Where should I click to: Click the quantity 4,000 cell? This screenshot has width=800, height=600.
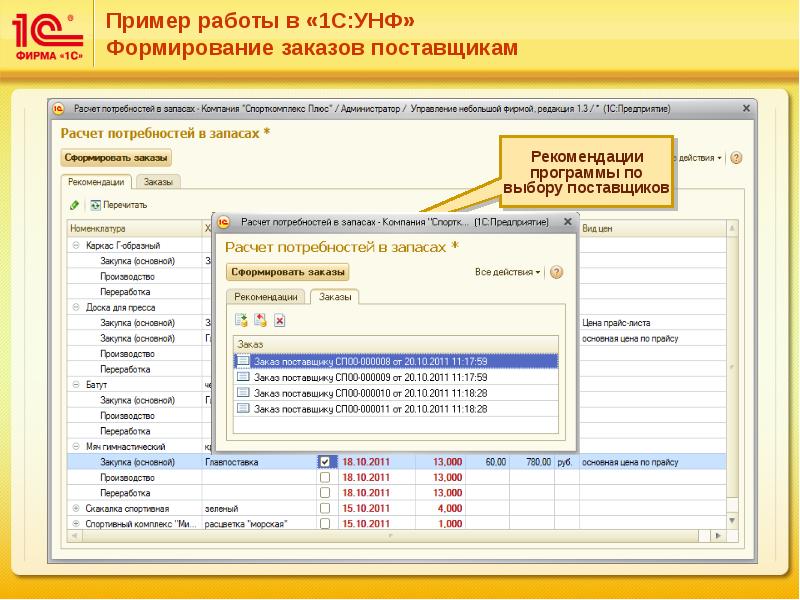[440, 509]
